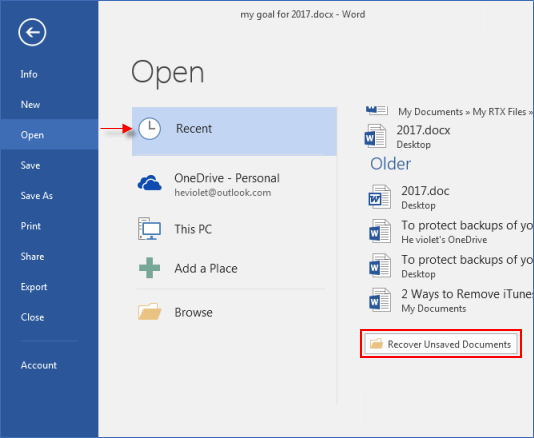This screenshot has height=438, width=534.
Task: Select the Recent clock icon
Action: (x=150, y=129)
